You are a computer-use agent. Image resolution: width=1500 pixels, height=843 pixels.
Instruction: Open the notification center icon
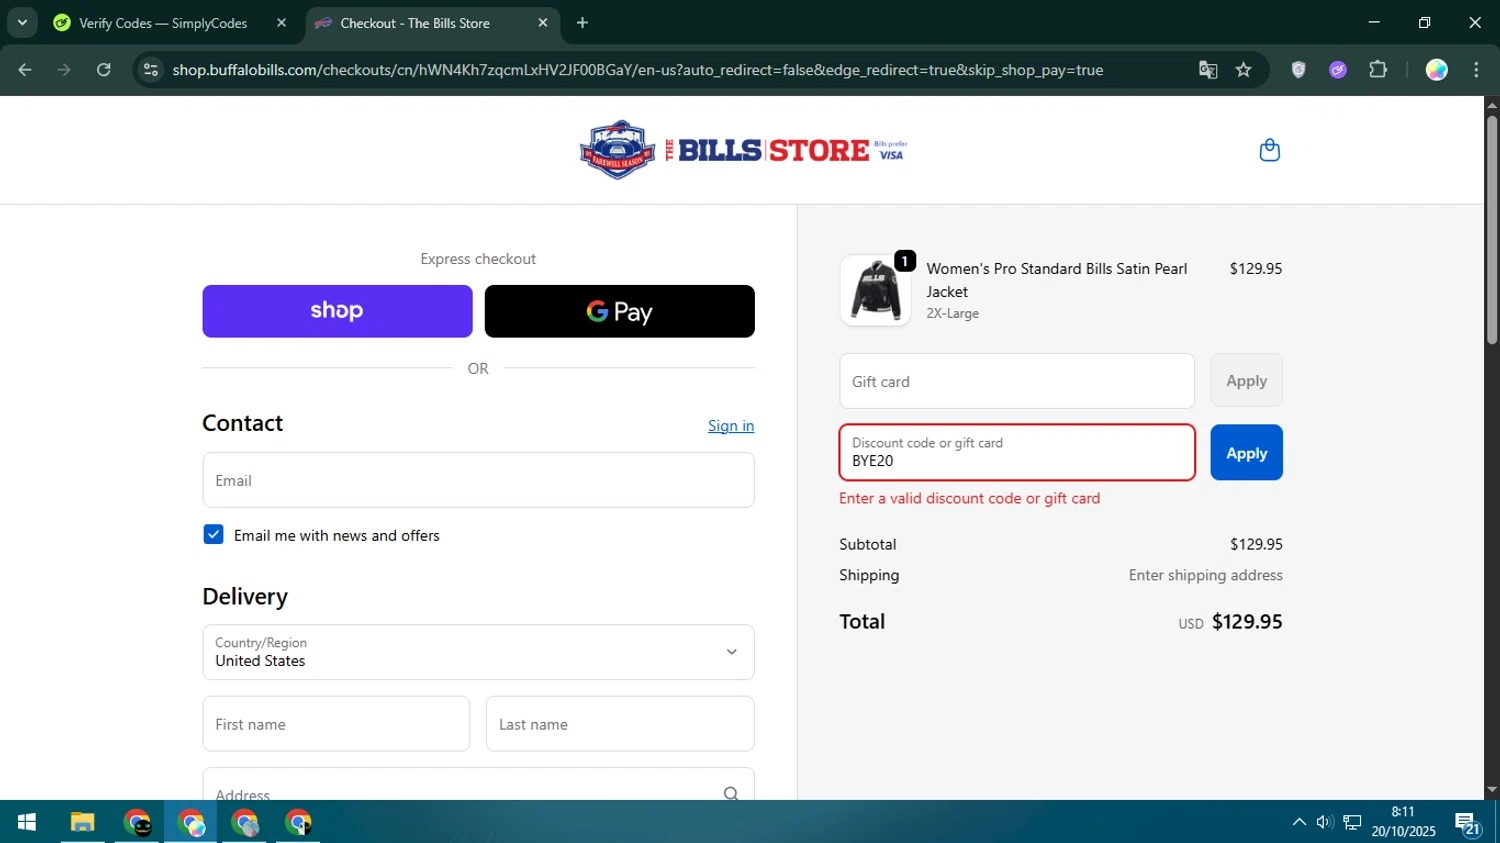tap(1468, 823)
